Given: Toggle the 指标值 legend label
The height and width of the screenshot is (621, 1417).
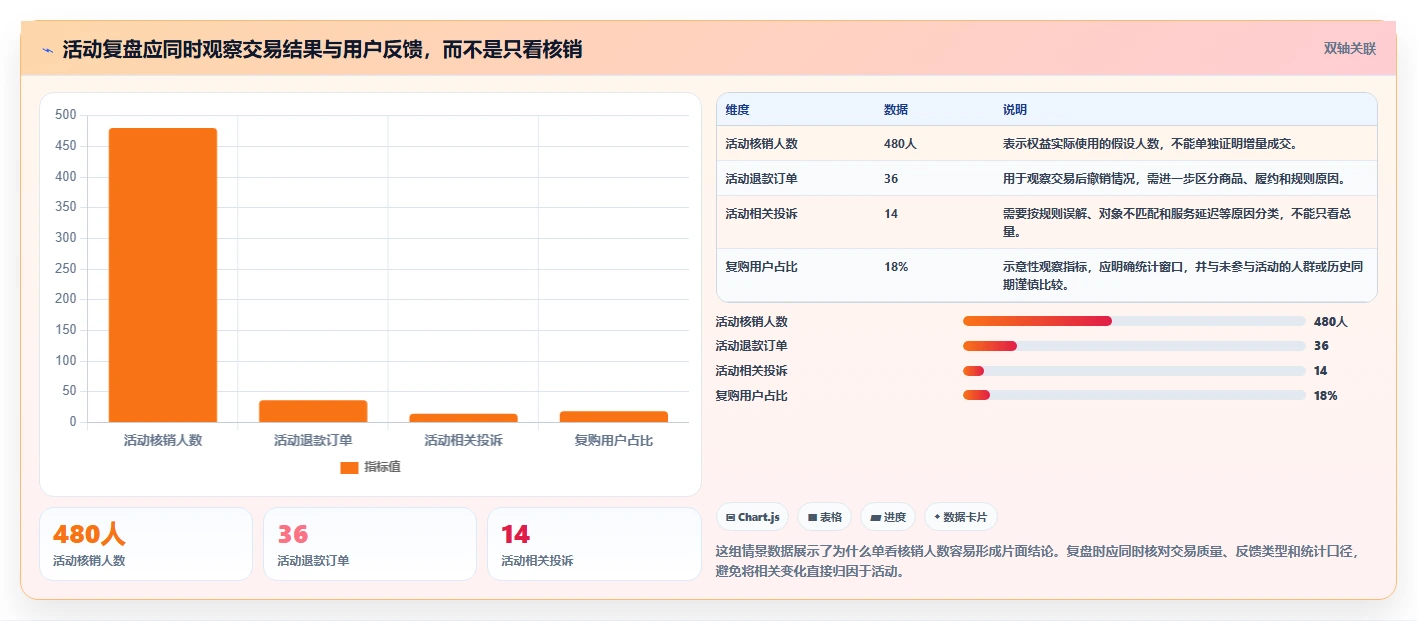Looking at the screenshot, I should (382, 467).
